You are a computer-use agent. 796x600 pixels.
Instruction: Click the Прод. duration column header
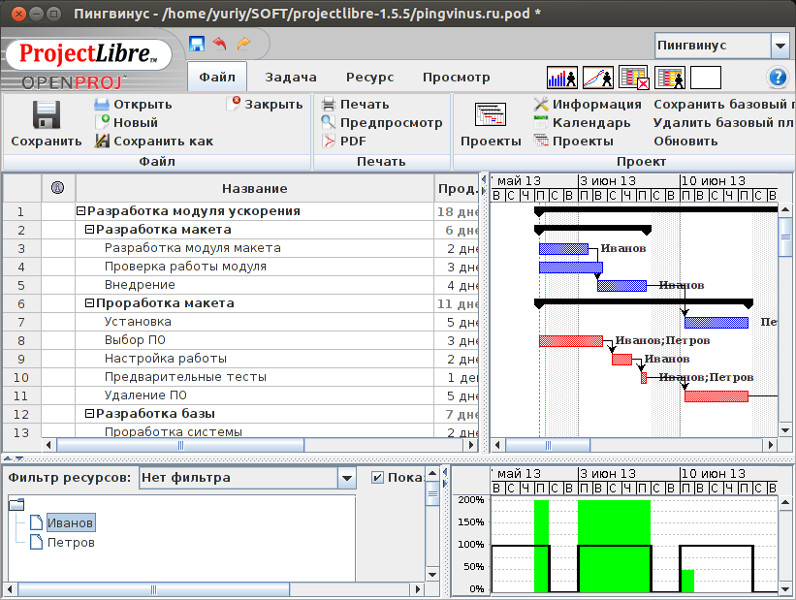click(457, 188)
